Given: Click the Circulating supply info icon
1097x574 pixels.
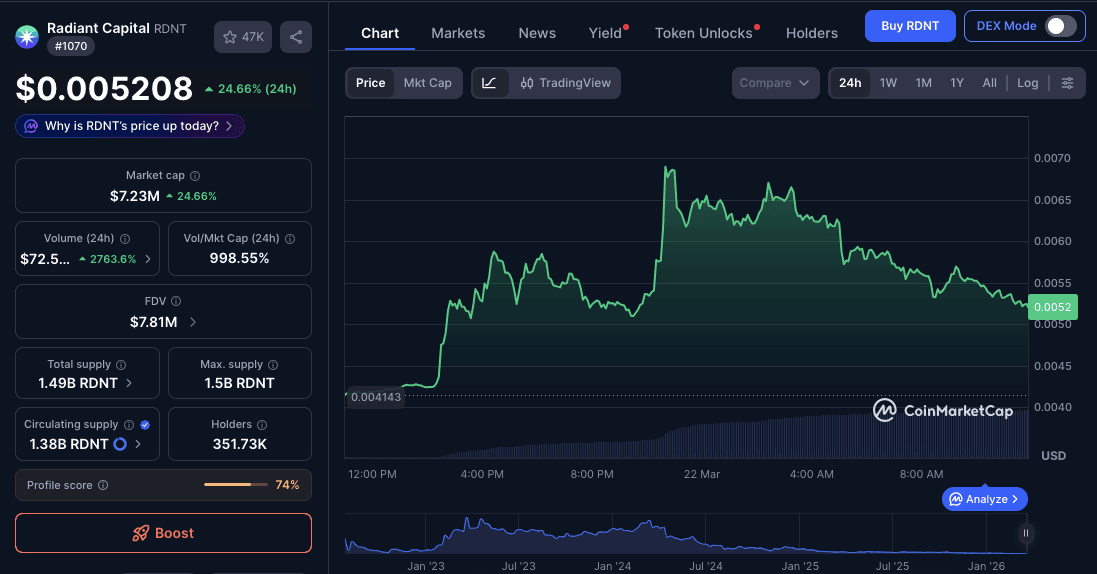Looking at the screenshot, I should (129, 425).
